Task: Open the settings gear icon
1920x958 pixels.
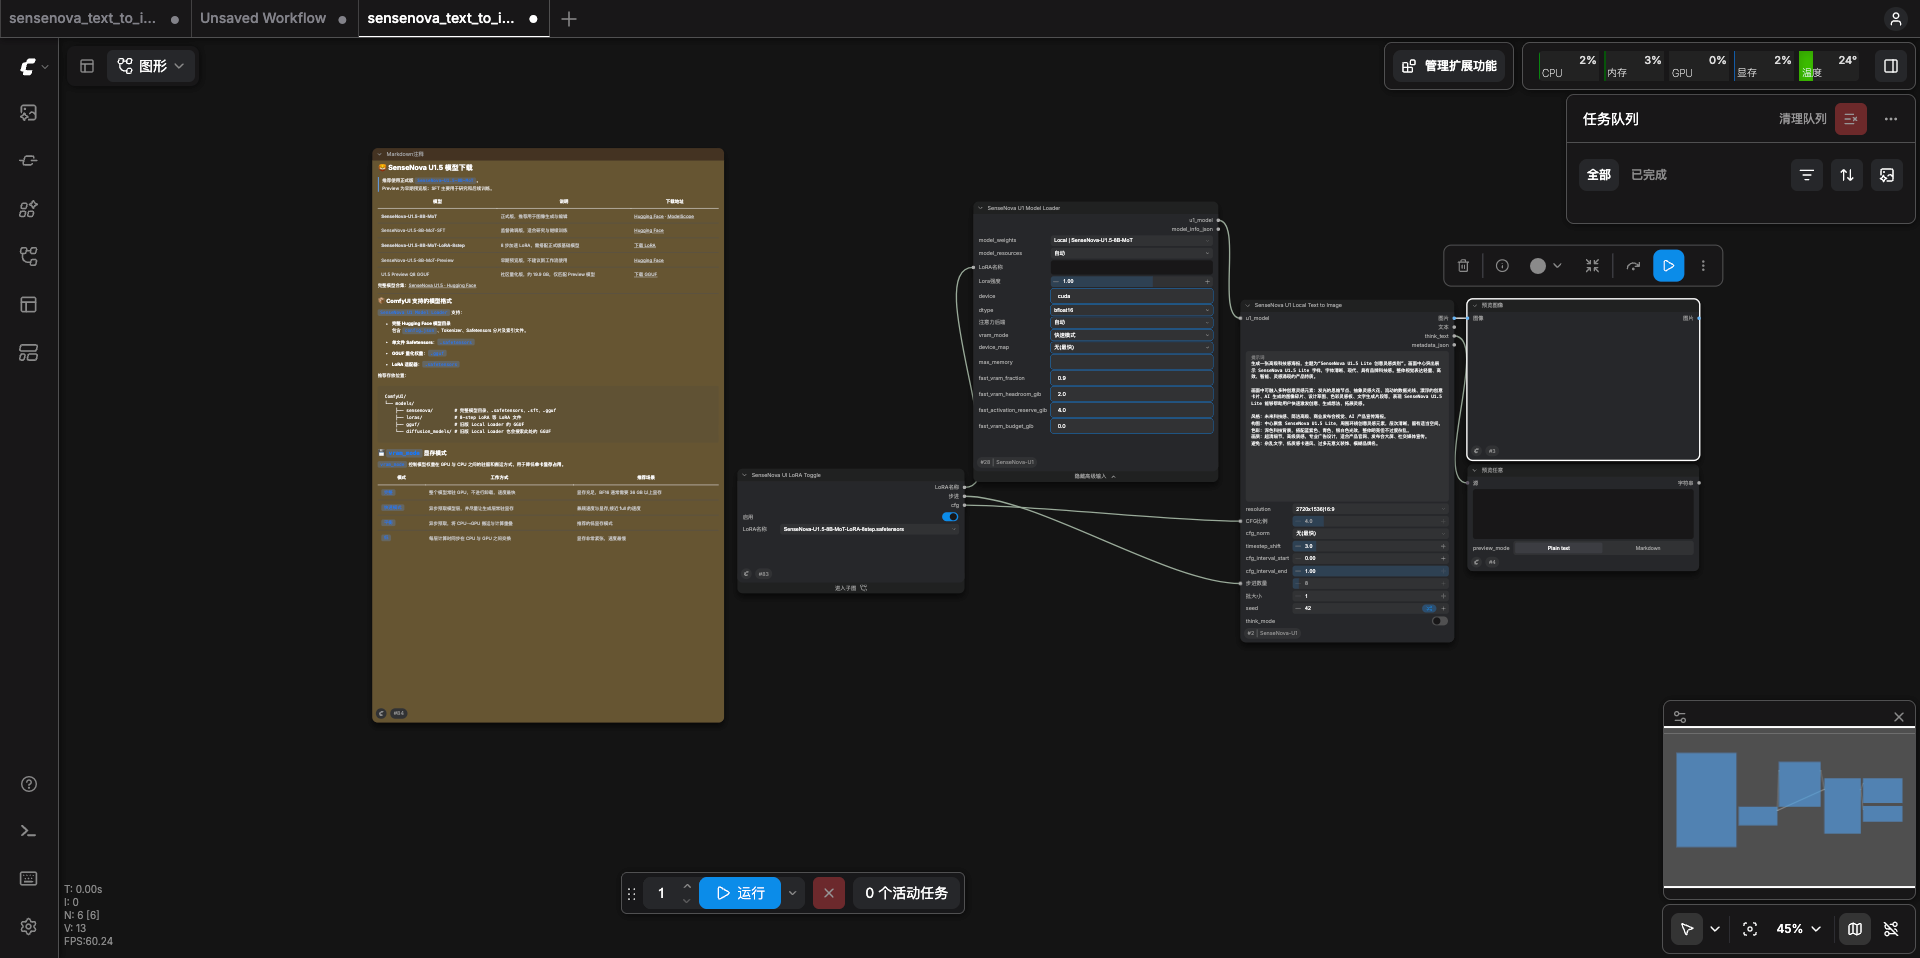Action: [29, 926]
